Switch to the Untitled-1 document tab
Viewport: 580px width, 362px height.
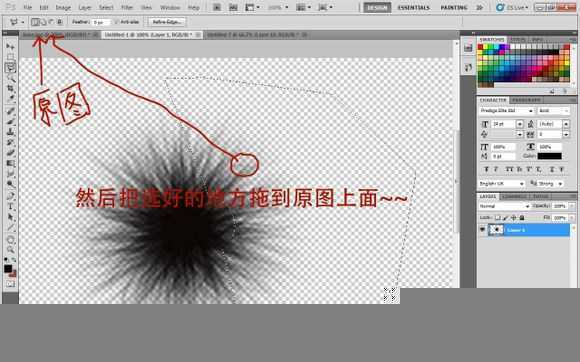[151, 34]
